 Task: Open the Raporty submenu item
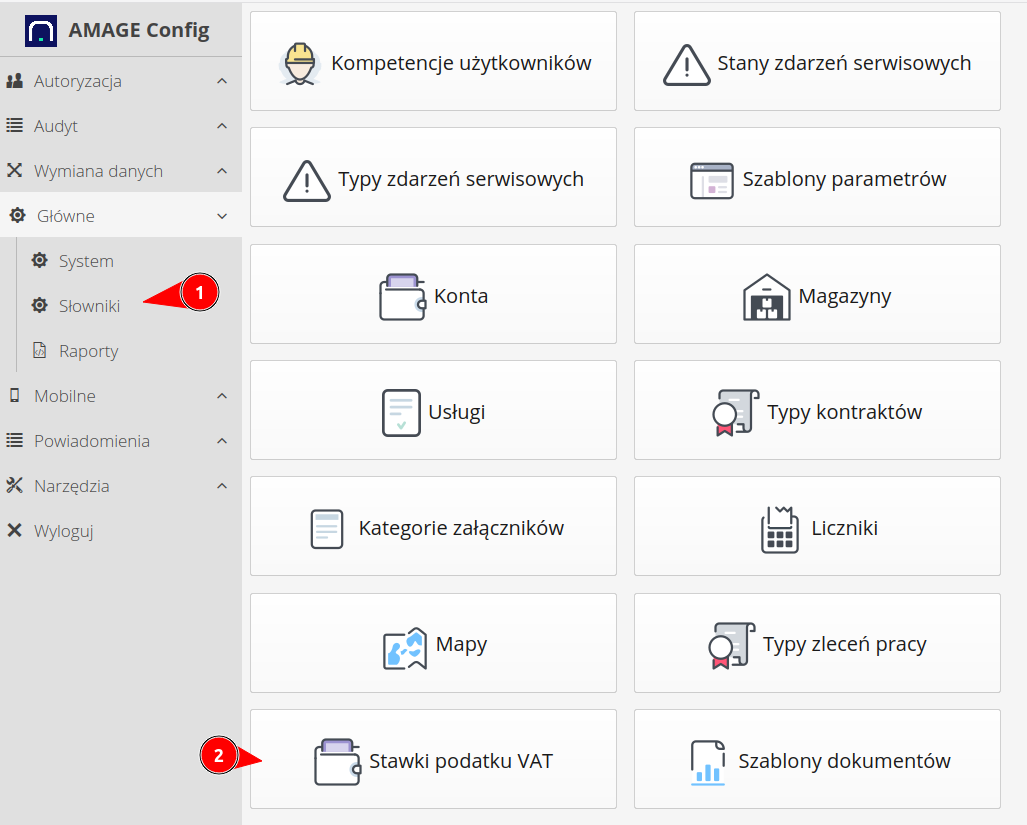click(x=88, y=351)
